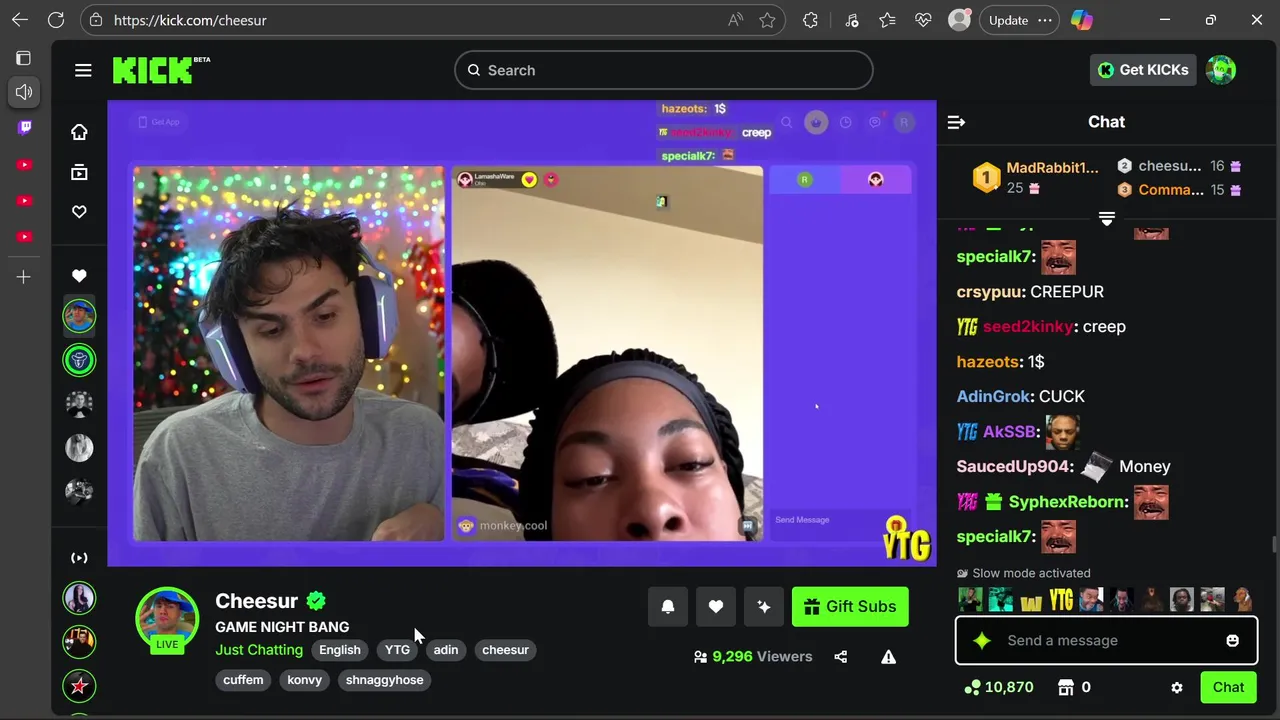Open Edge tab actions menu icon
The height and width of the screenshot is (720, 1280).
point(24,58)
